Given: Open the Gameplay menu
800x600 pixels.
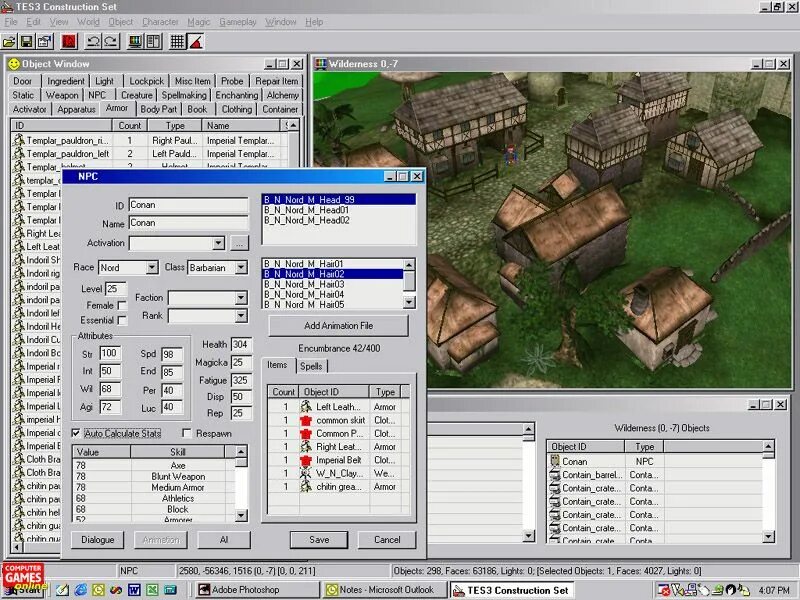Looking at the screenshot, I should [x=237, y=22].
